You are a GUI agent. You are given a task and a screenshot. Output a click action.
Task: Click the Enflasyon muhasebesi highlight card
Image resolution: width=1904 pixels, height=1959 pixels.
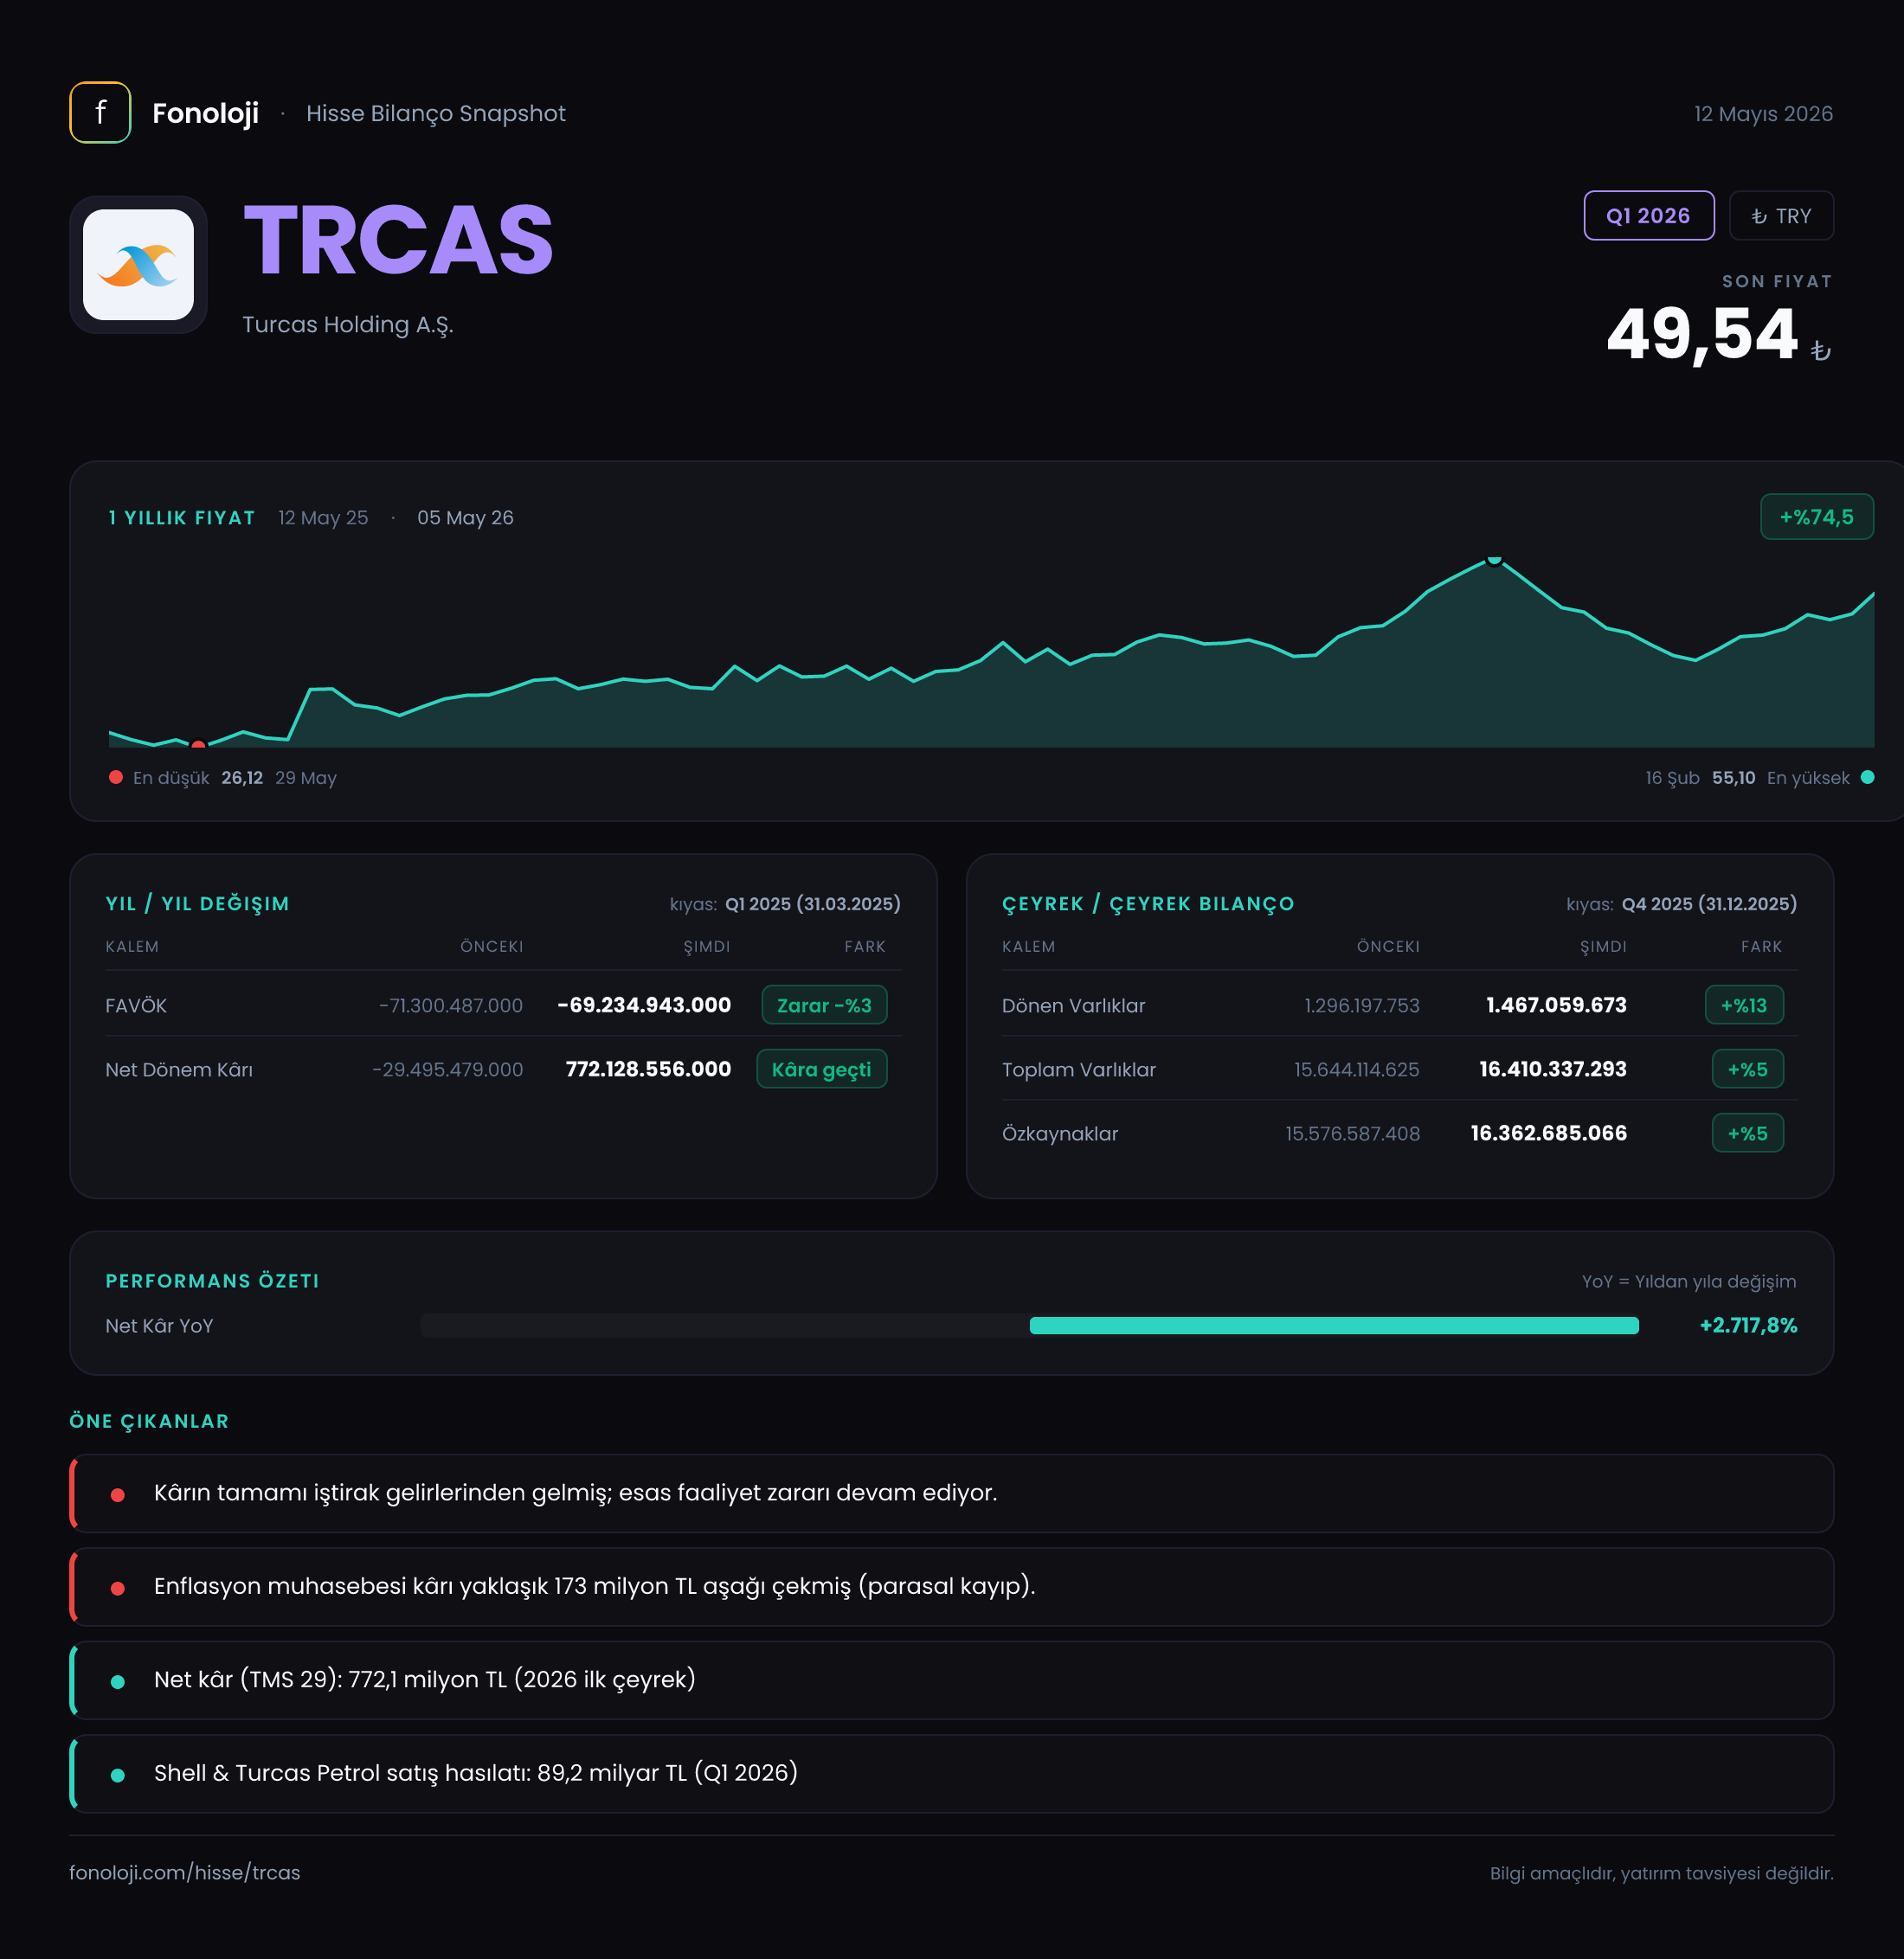pyautogui.click(x=952, y=1587)
